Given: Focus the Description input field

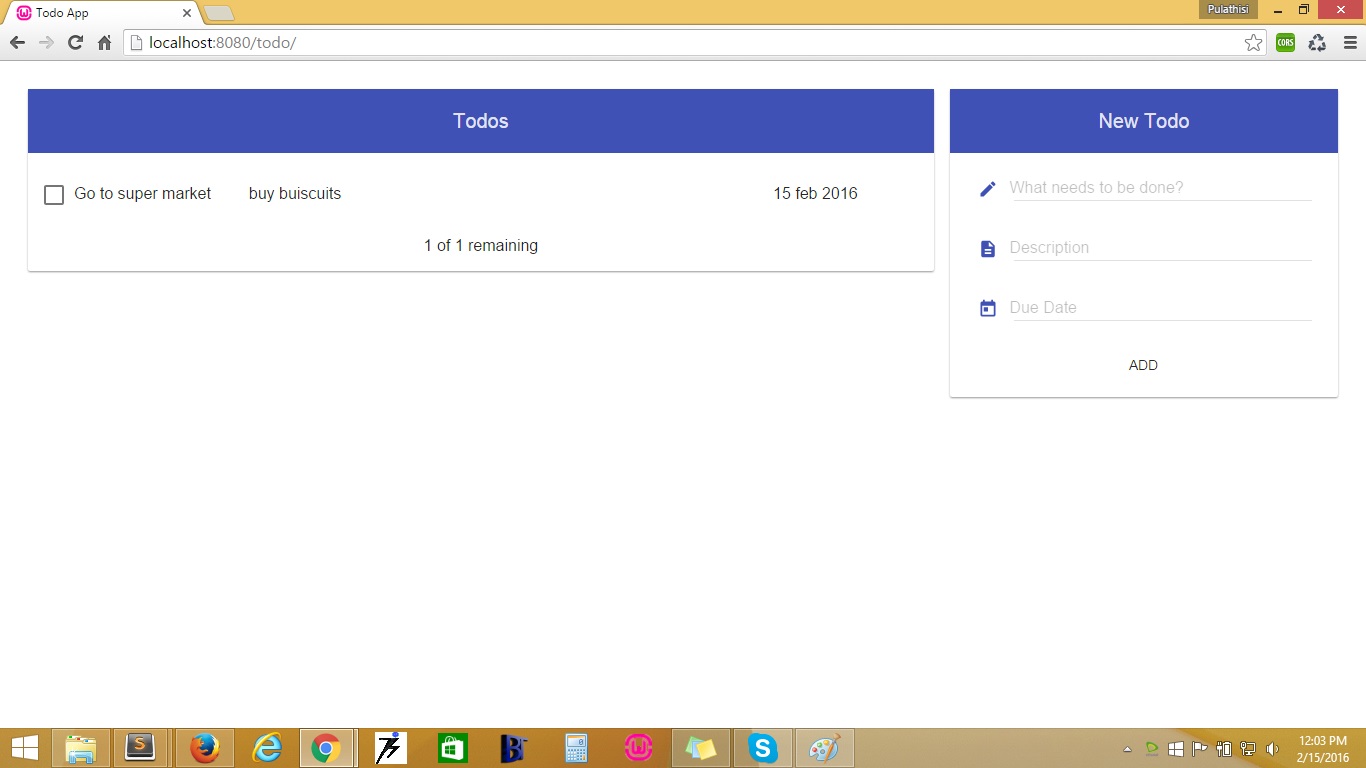Looking at the screenshot, I should click(x=1161, y=248).
